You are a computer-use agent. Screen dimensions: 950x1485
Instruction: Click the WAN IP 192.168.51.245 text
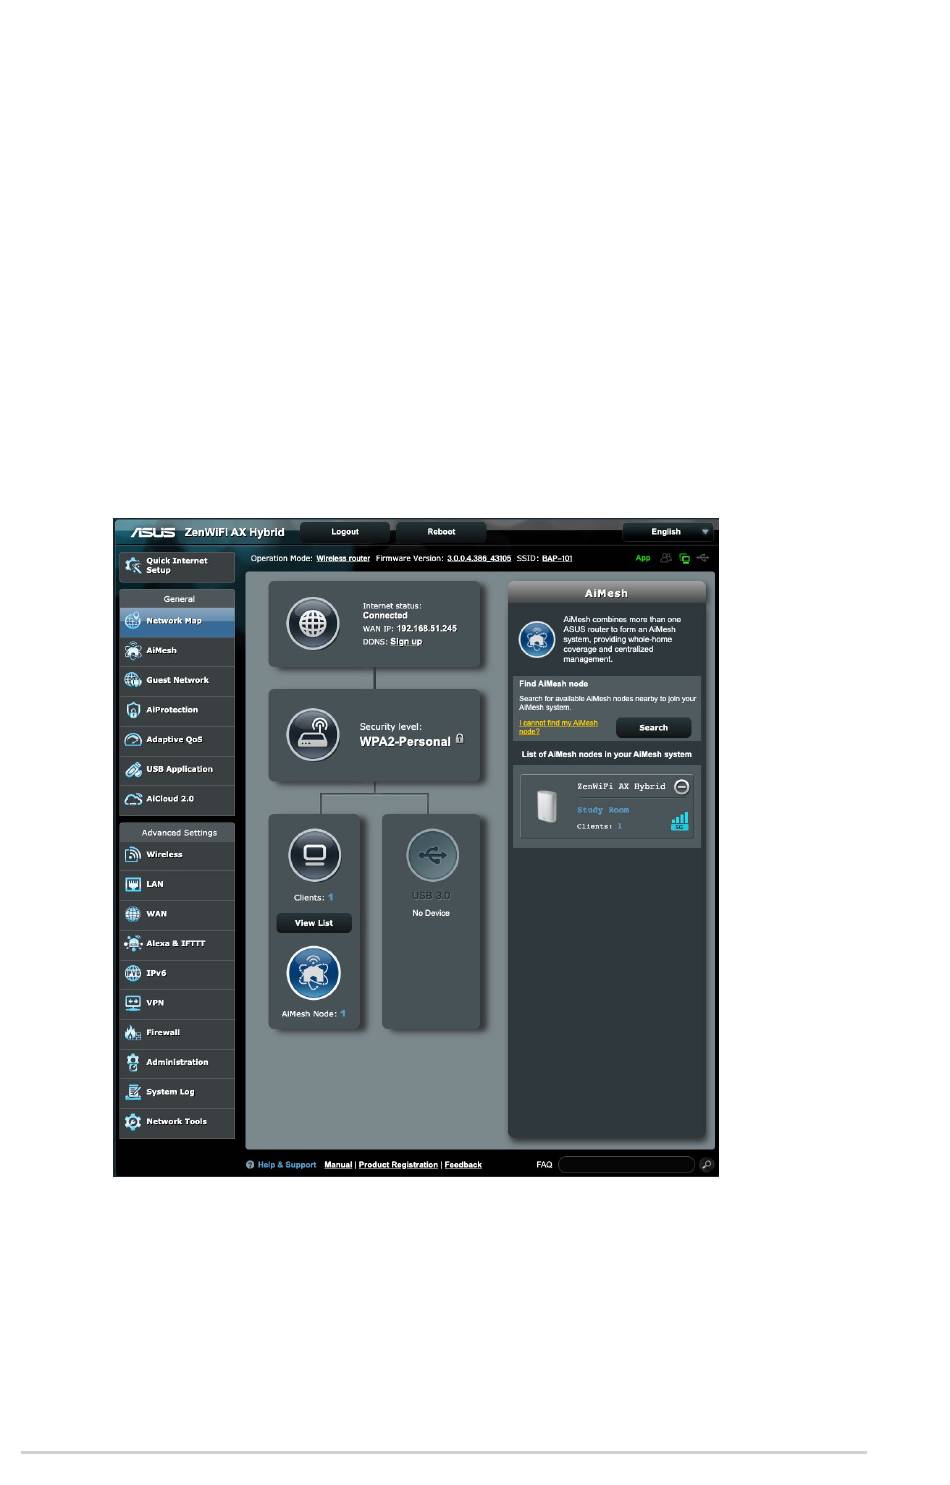coord(427,629)
